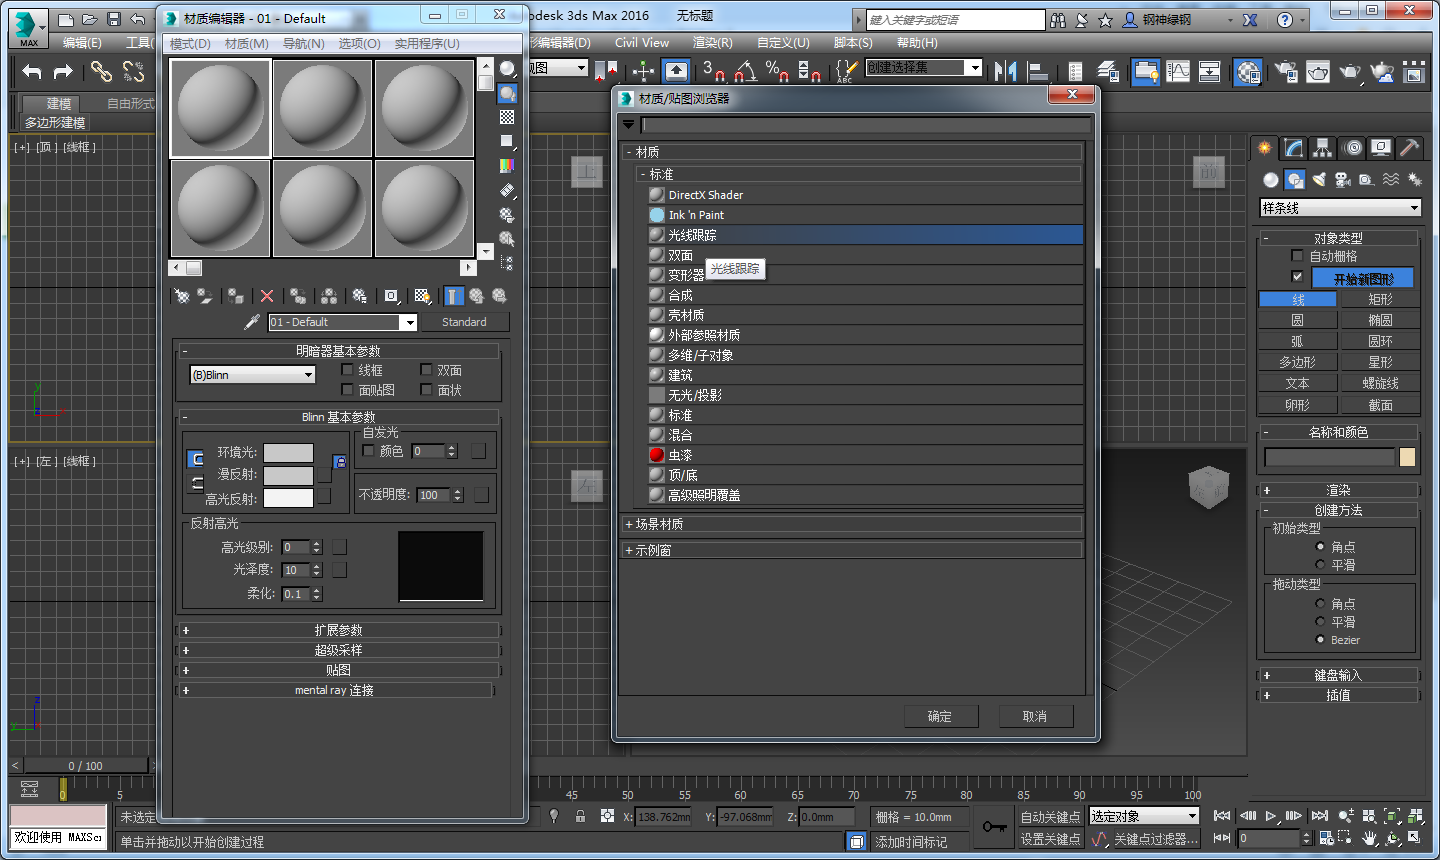This screenshot has width=1440, height=860.
Task: Expand the 示例窗 group in browser
Action: [x=852, y=550]
